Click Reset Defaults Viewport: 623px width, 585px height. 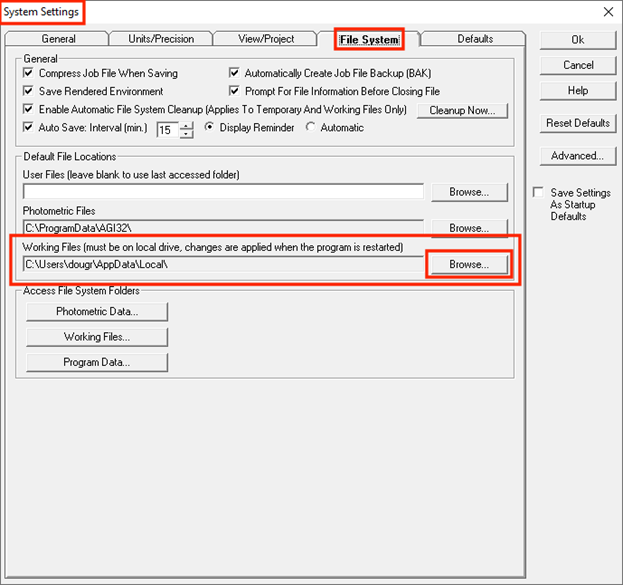pos(578,123)
